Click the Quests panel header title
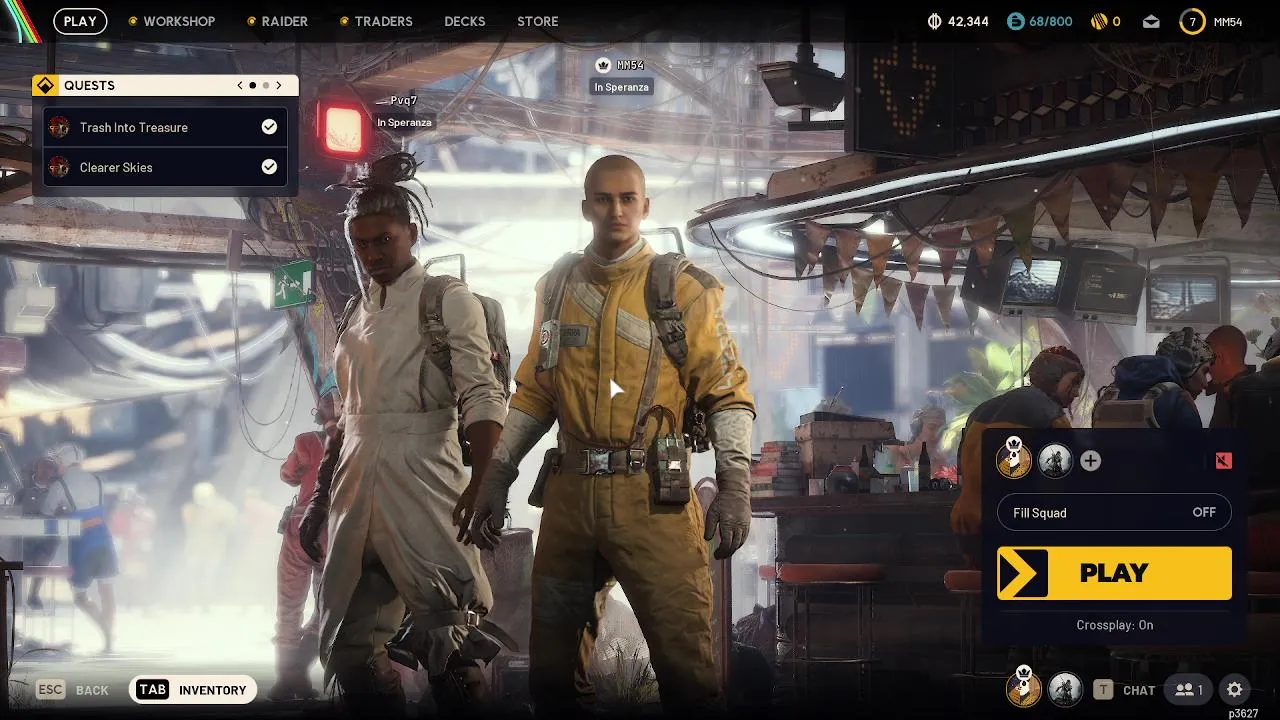This screenshot has height=720, width=1280. coord(89,86)
